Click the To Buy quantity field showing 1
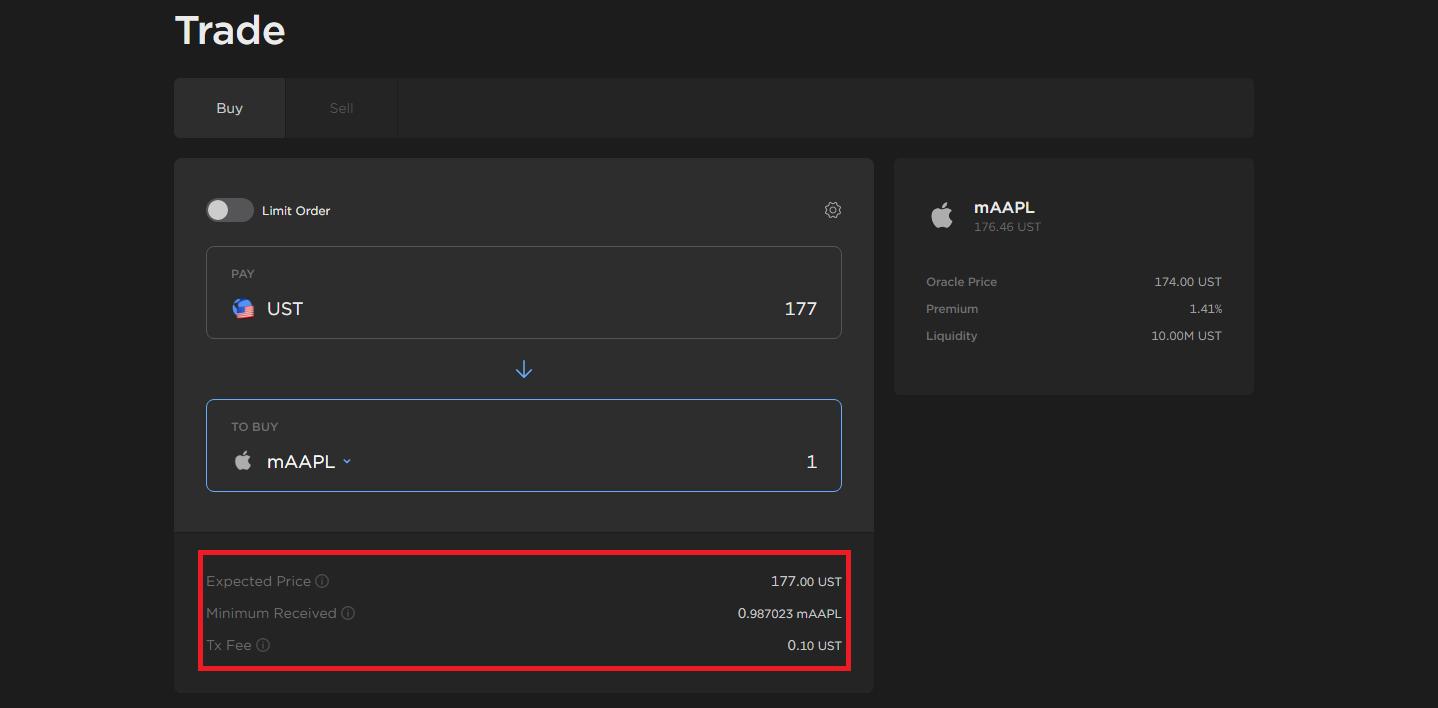The height and width of the screenshot is (708, 1438). (x=811, y=461)
